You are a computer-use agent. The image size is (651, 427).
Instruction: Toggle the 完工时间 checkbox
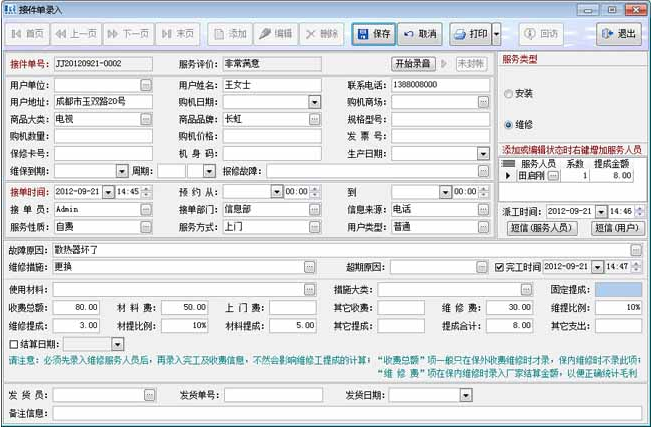(499, 267)
